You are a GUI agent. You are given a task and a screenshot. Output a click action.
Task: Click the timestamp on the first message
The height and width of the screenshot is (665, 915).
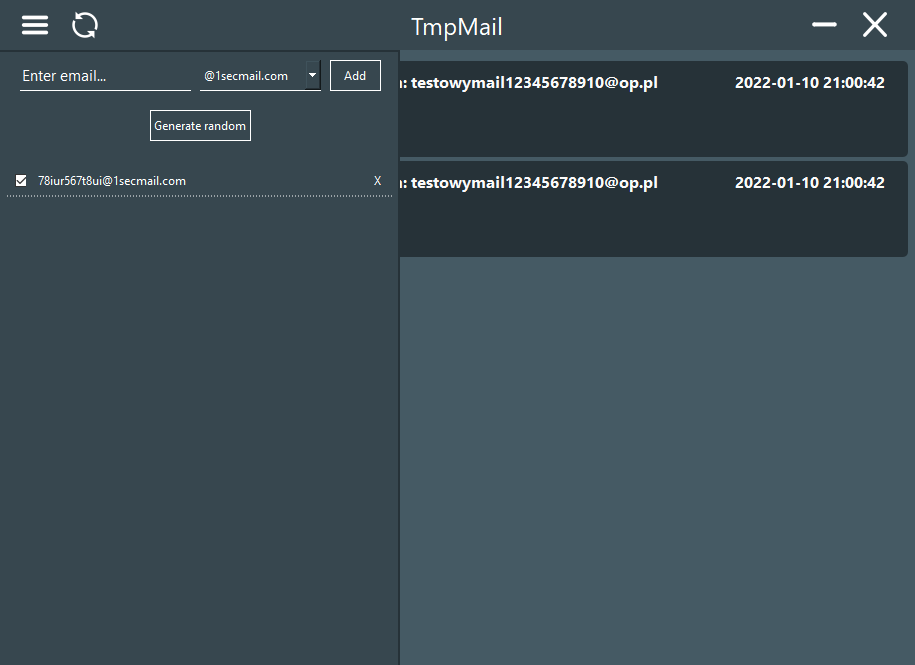tap(810, 82)
